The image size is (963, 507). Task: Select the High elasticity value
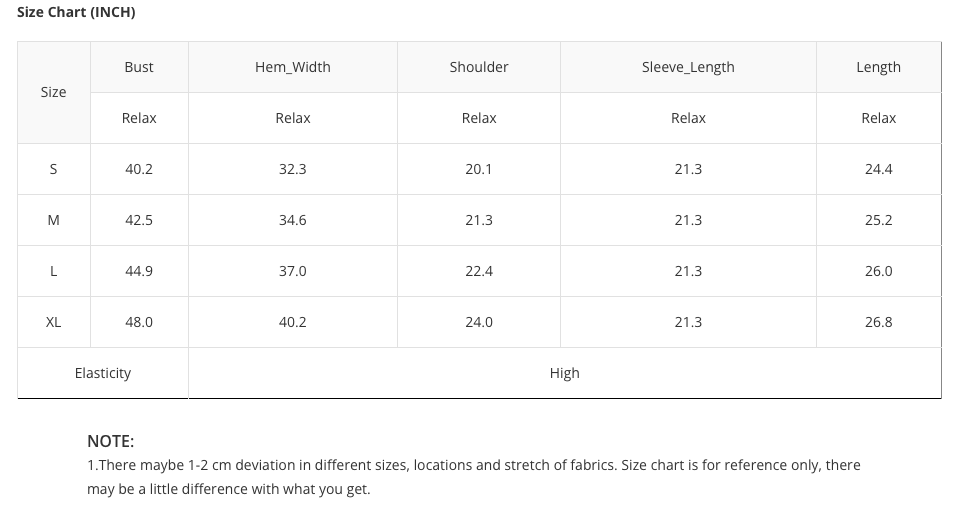(564, 373)
